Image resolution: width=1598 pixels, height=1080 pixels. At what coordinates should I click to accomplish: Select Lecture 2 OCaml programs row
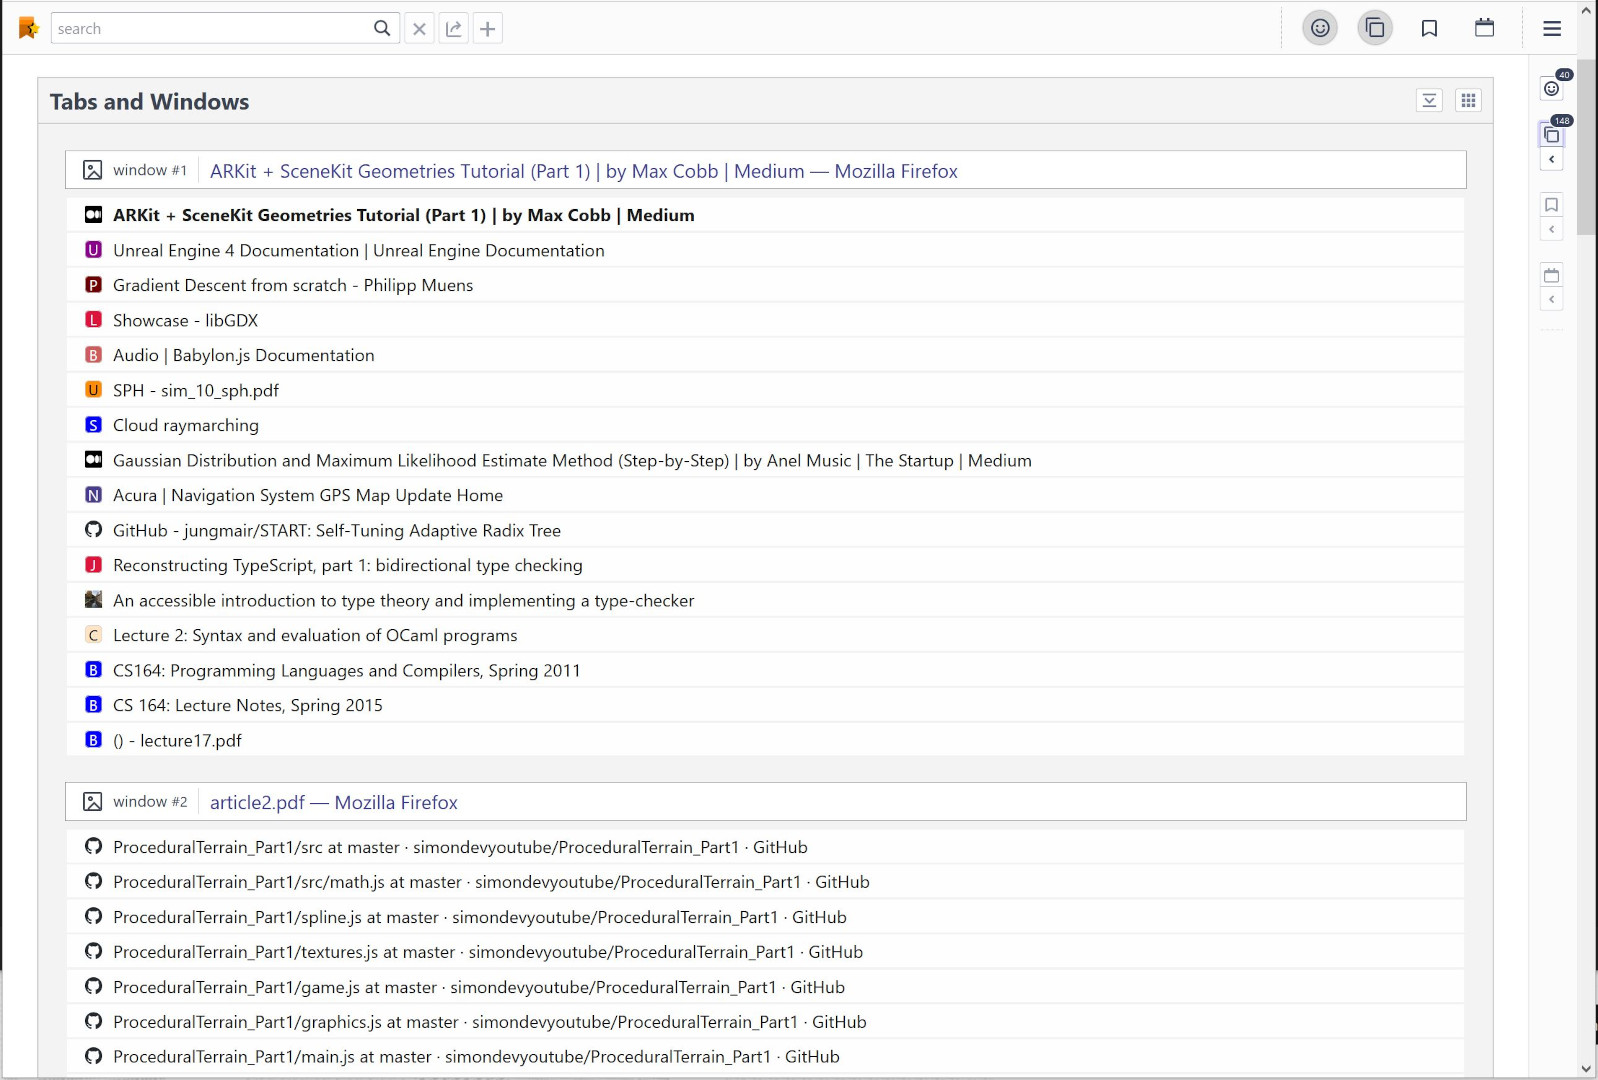click(x=766, y=635)
